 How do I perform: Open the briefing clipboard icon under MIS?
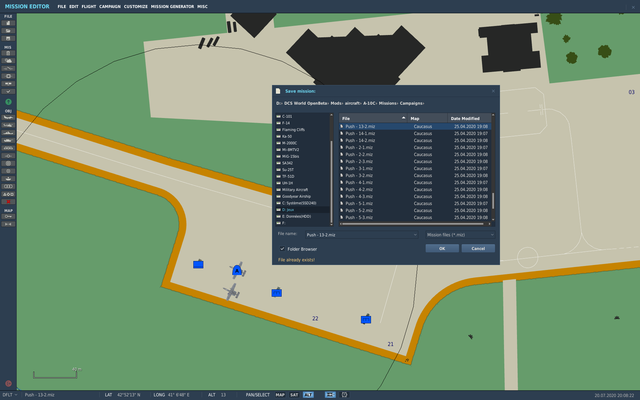click(8, 53)
